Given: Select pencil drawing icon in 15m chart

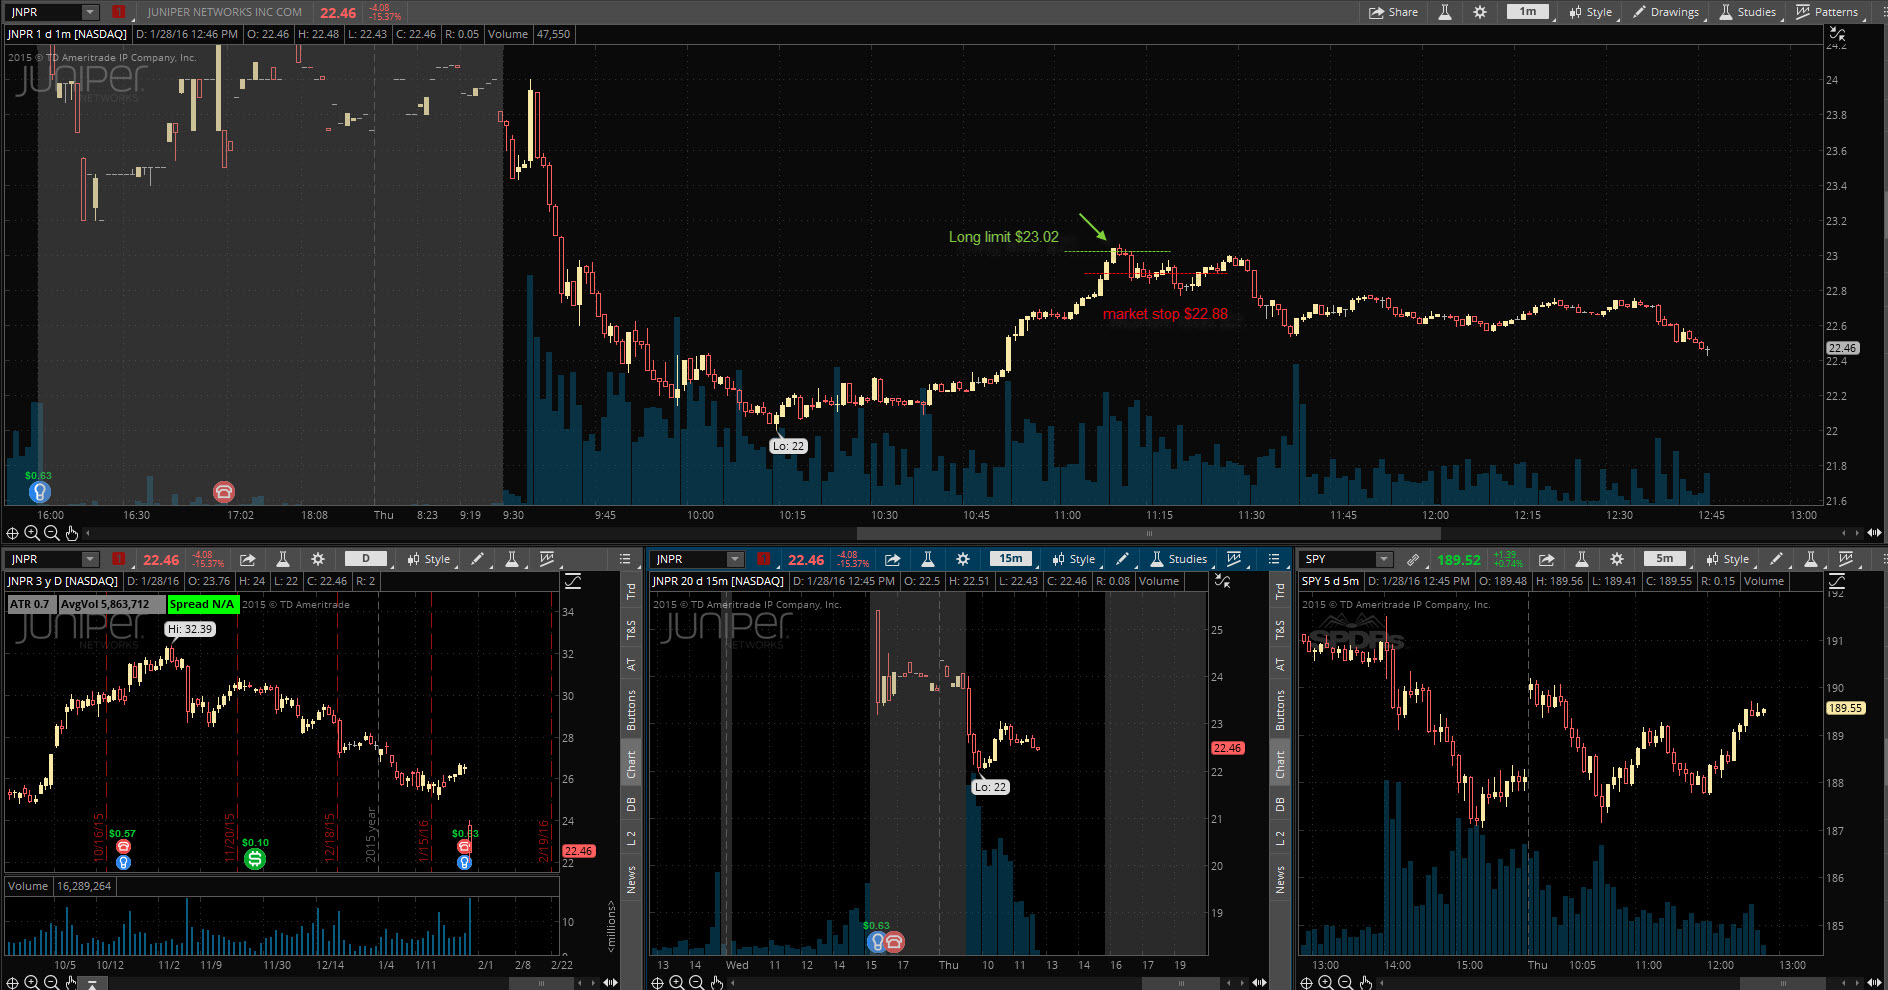Looking at the screenshot, I should [1122, 559].
